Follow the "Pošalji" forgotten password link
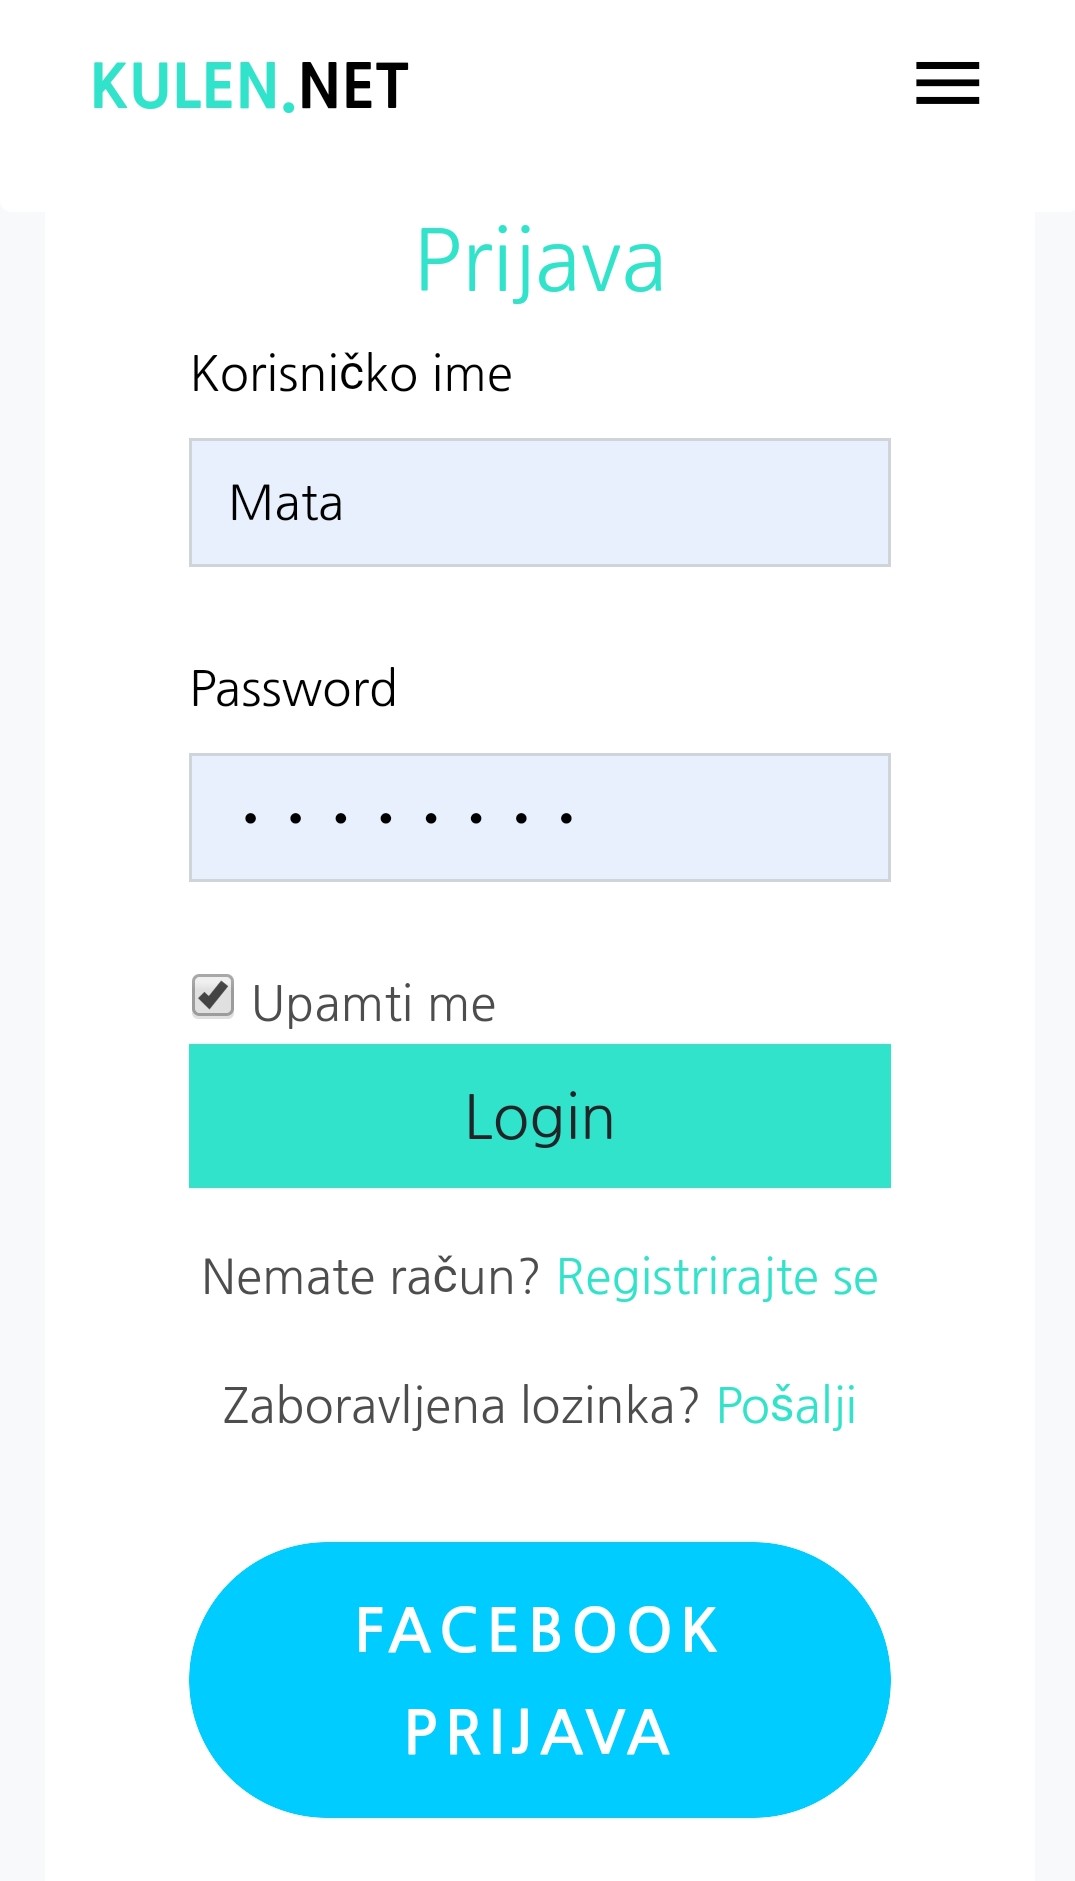Image resolution: width=1075 pixels, height=1881 pixels. pos(786,1406)
